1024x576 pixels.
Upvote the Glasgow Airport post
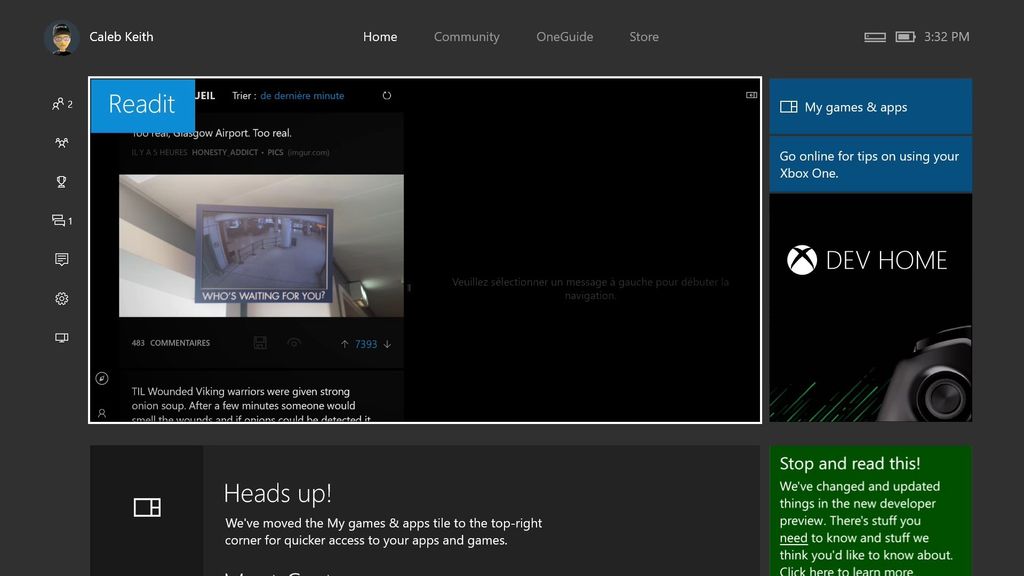point(345,343)
